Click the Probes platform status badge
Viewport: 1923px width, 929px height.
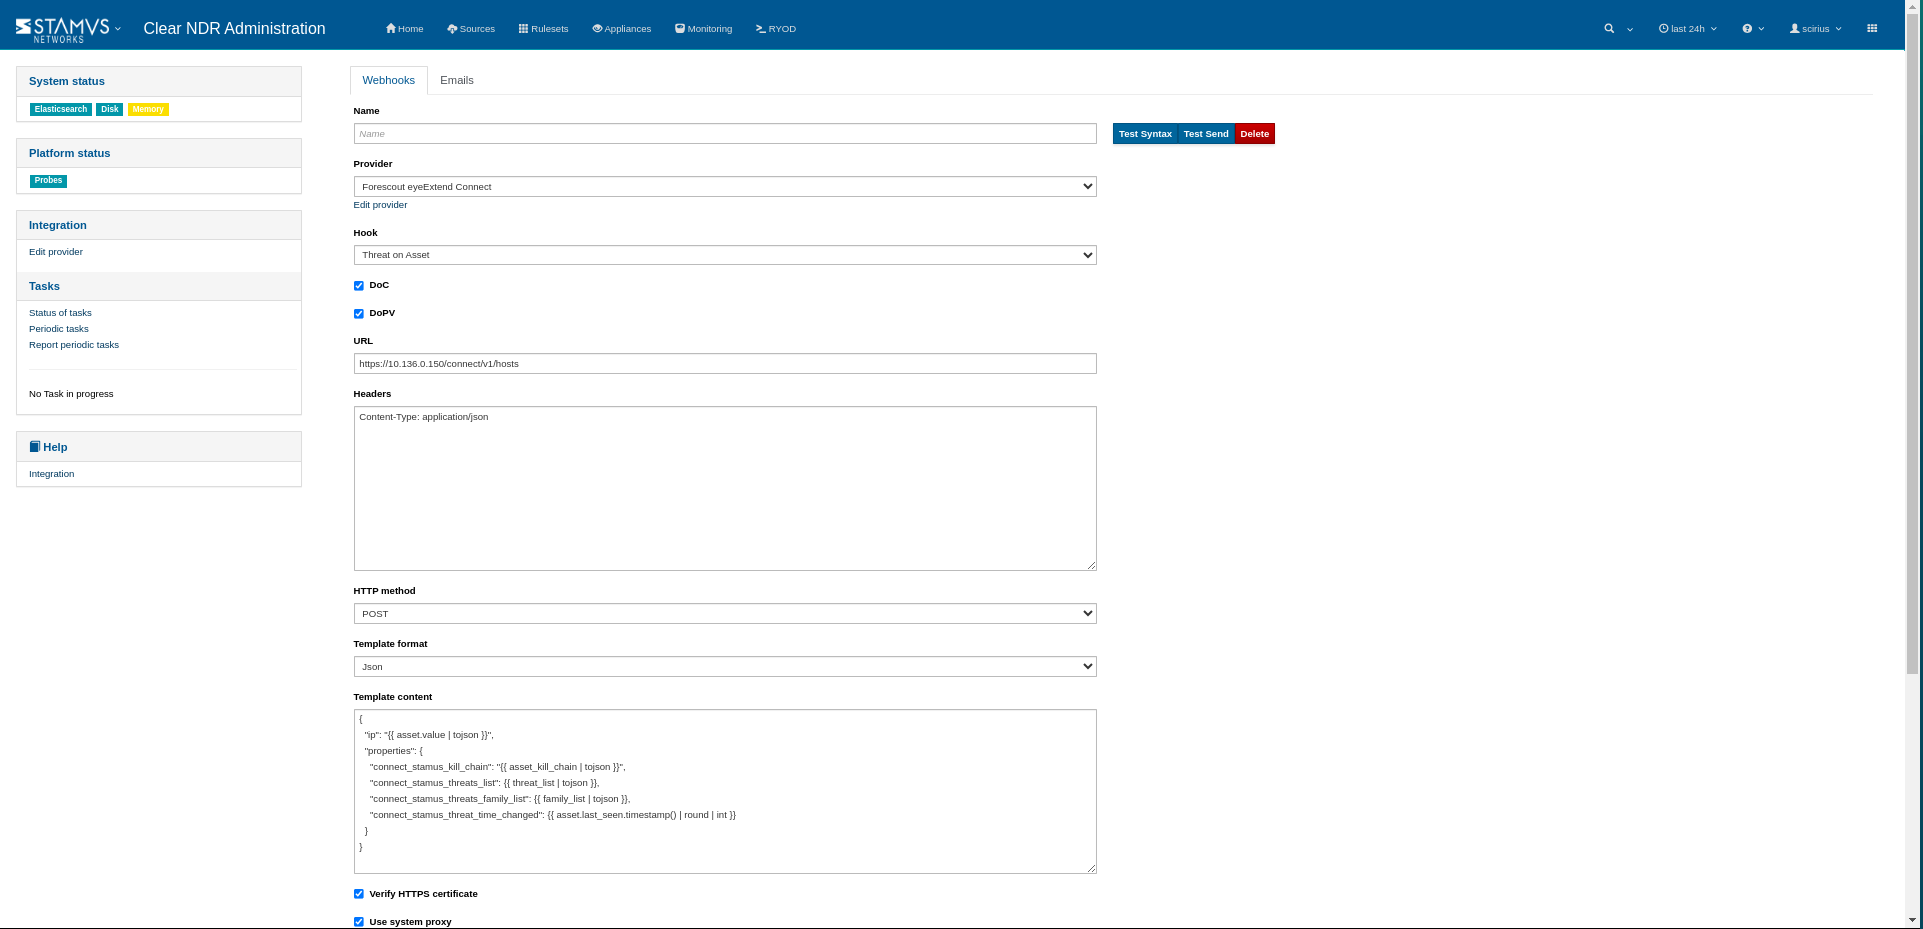[48, 181]
